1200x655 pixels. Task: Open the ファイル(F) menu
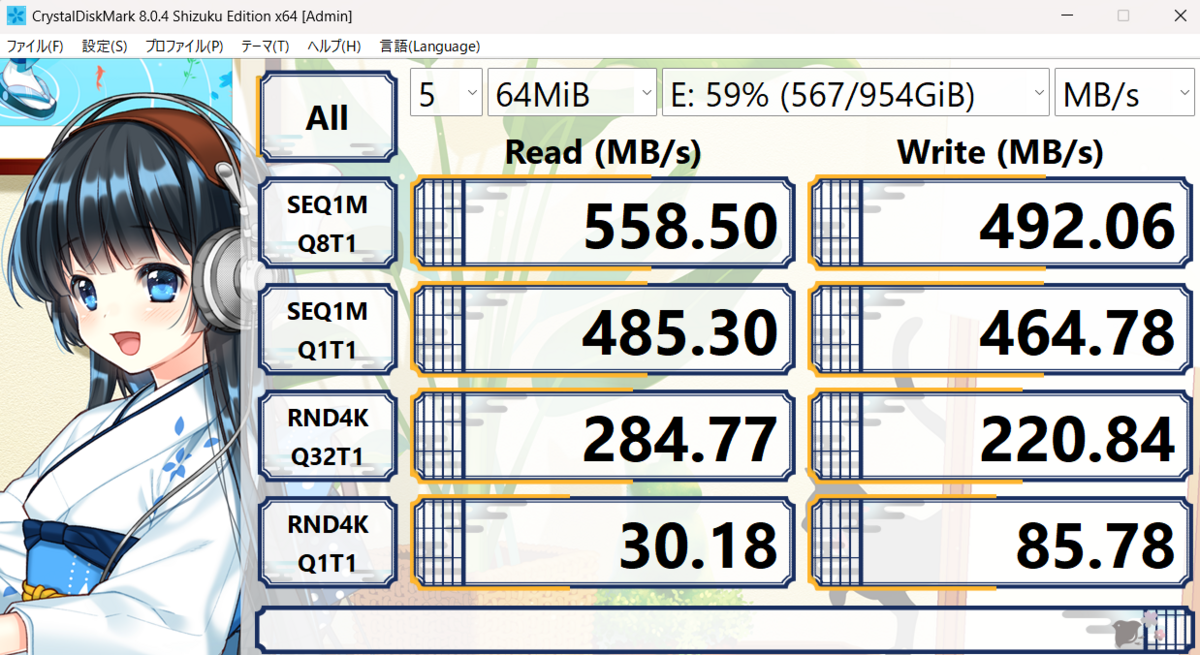(35, 46)
